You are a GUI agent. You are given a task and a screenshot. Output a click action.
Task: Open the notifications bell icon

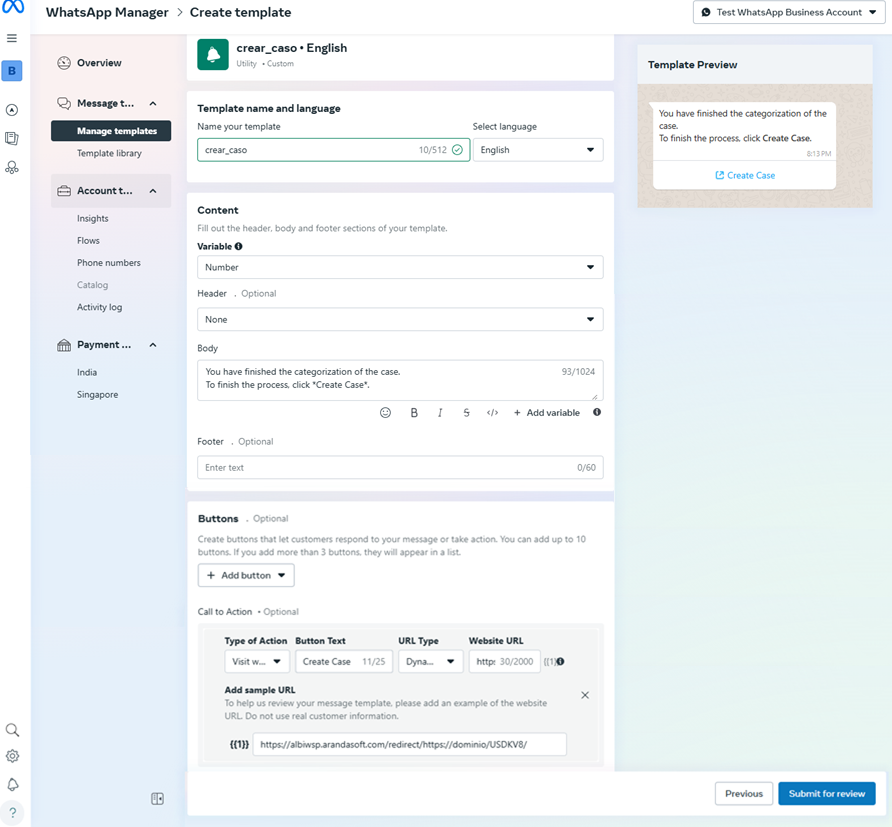[12, 785]
